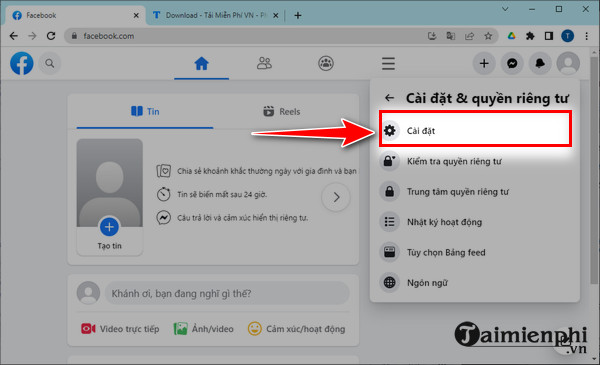Open the Chrome profile T avatar
This screenshot has height=365, width=600.
[567, 36]
